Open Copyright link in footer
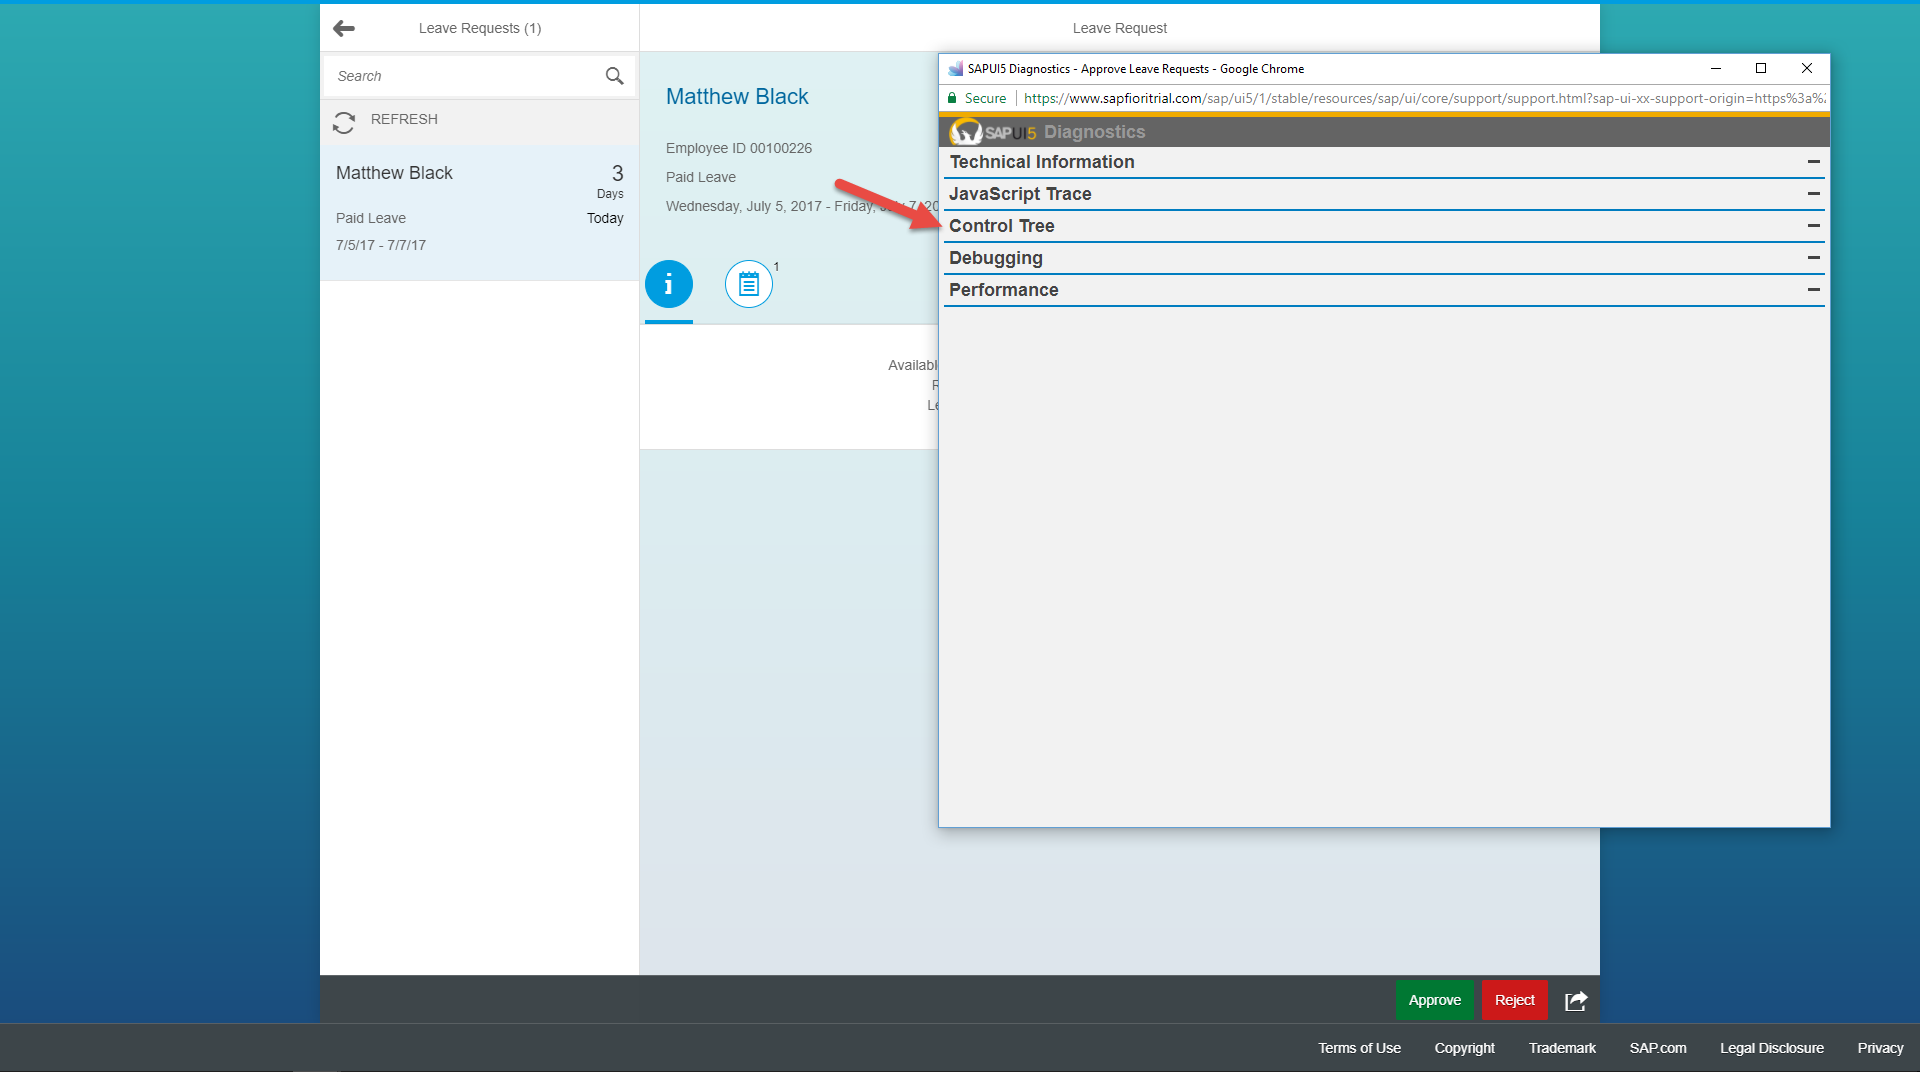1920x1072 pixels. [x=1464, y=1048]
